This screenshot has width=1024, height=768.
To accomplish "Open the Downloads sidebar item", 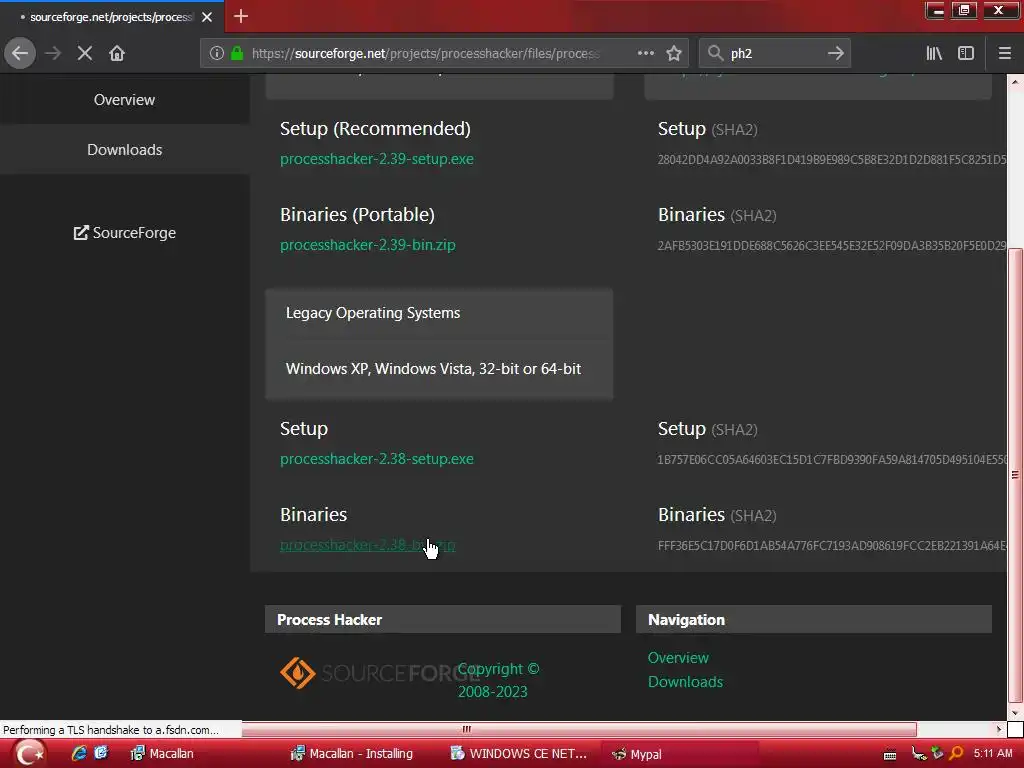I will coord(124,150).
